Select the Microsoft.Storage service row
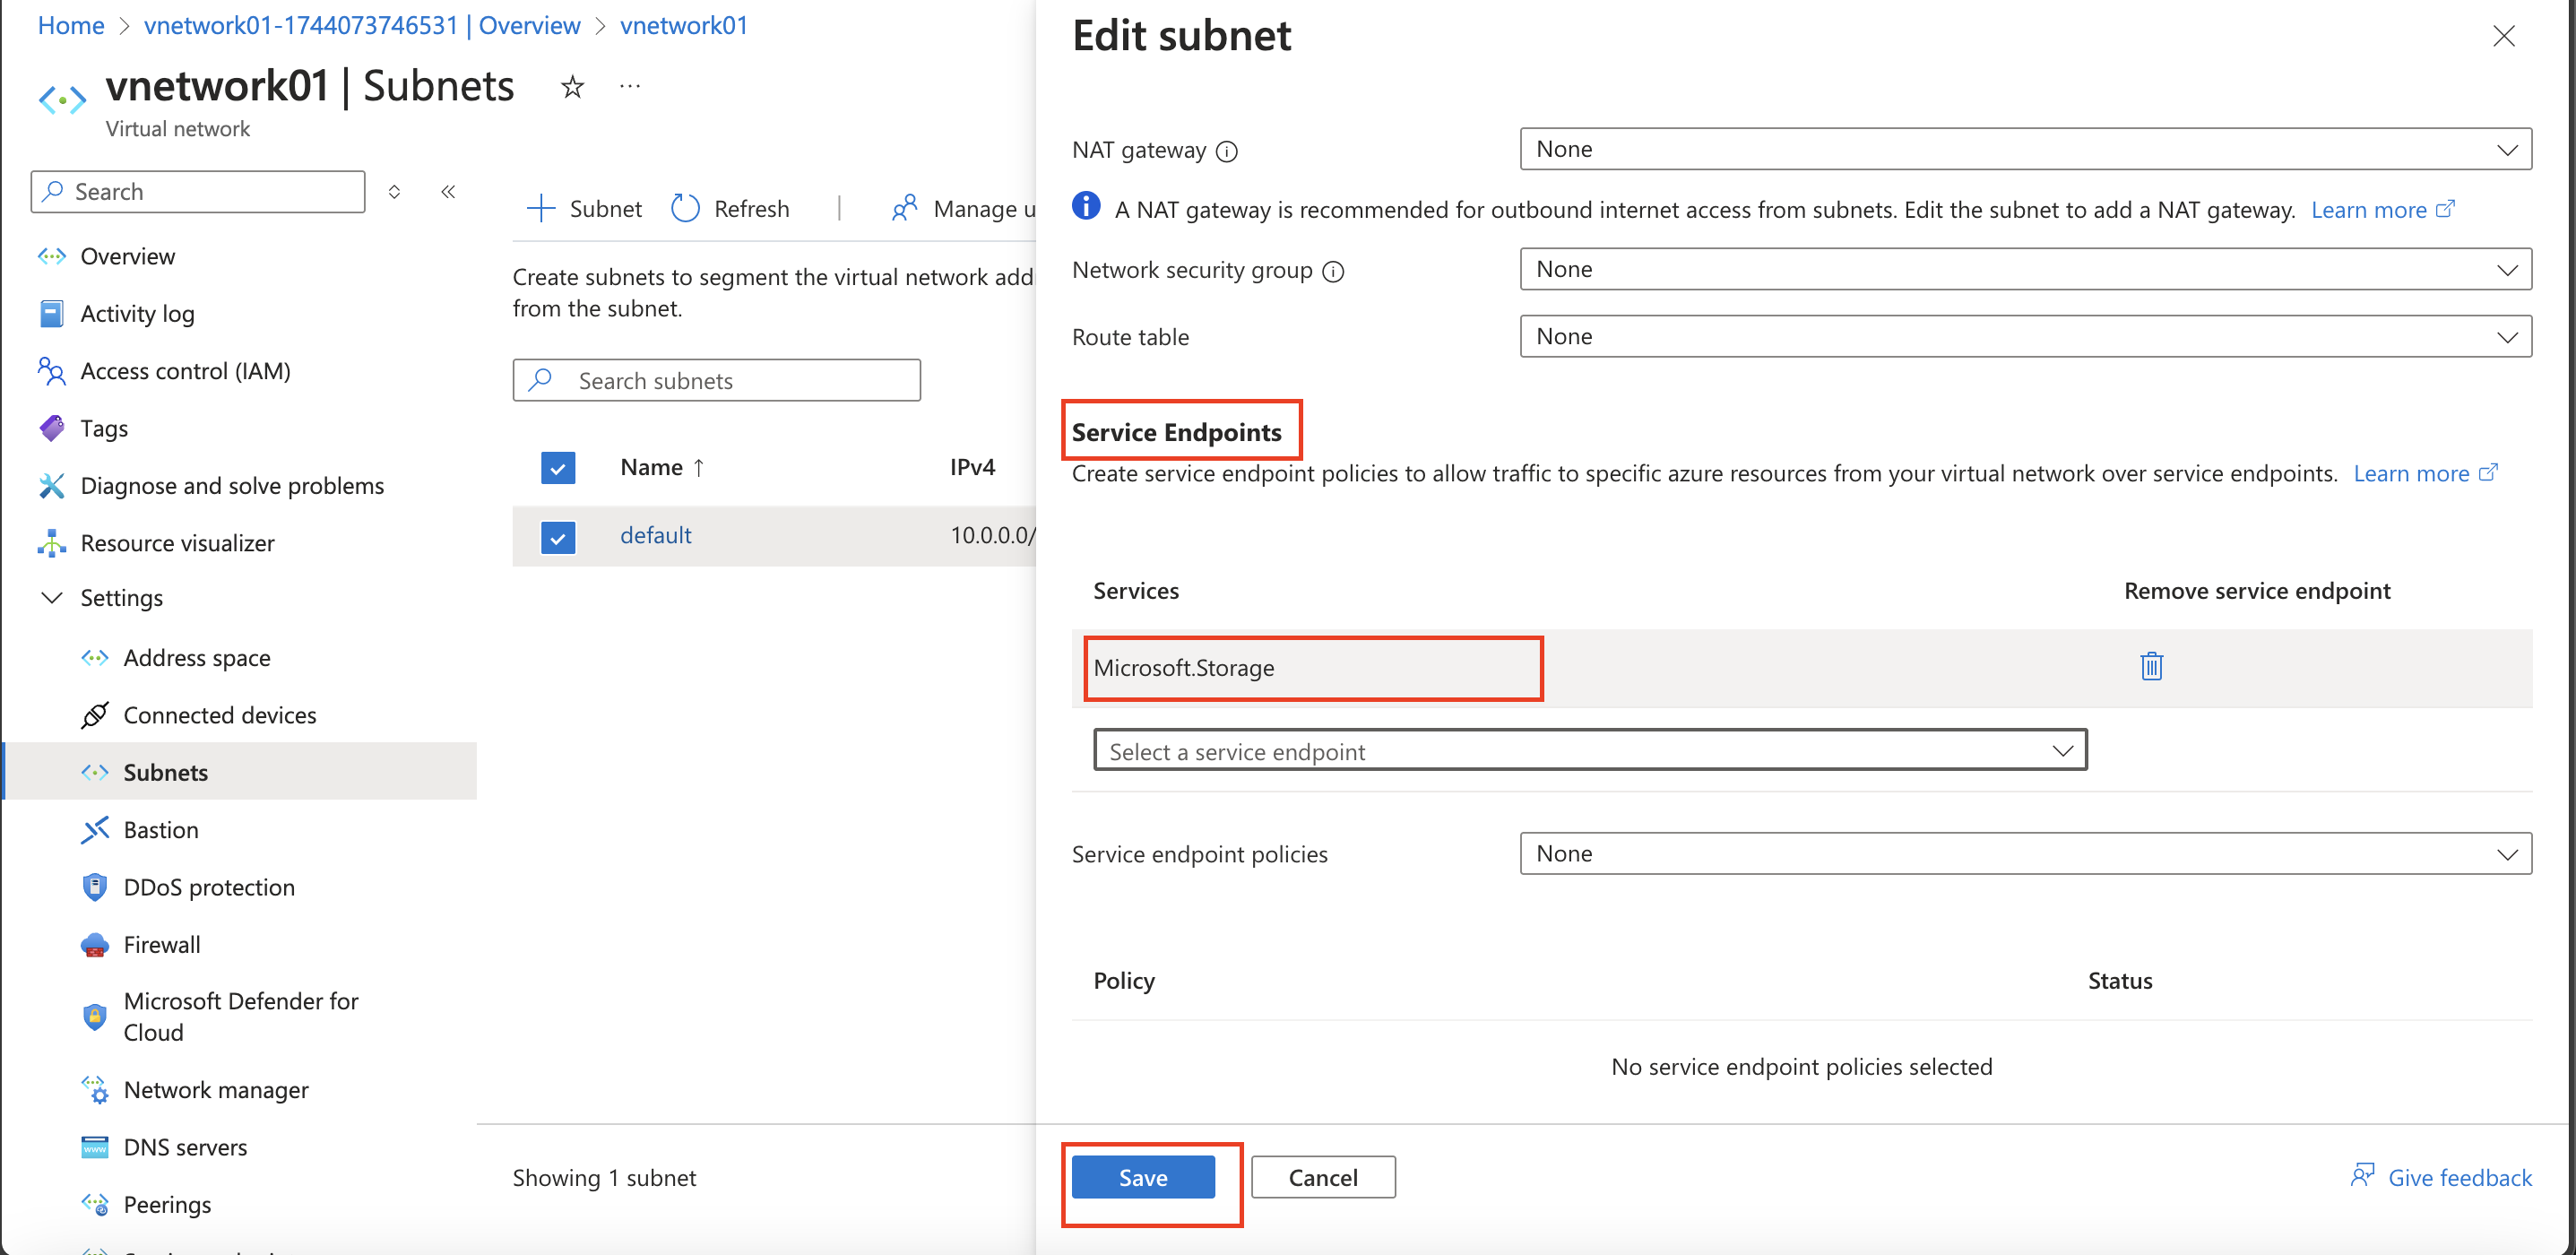 (1802, 668)
